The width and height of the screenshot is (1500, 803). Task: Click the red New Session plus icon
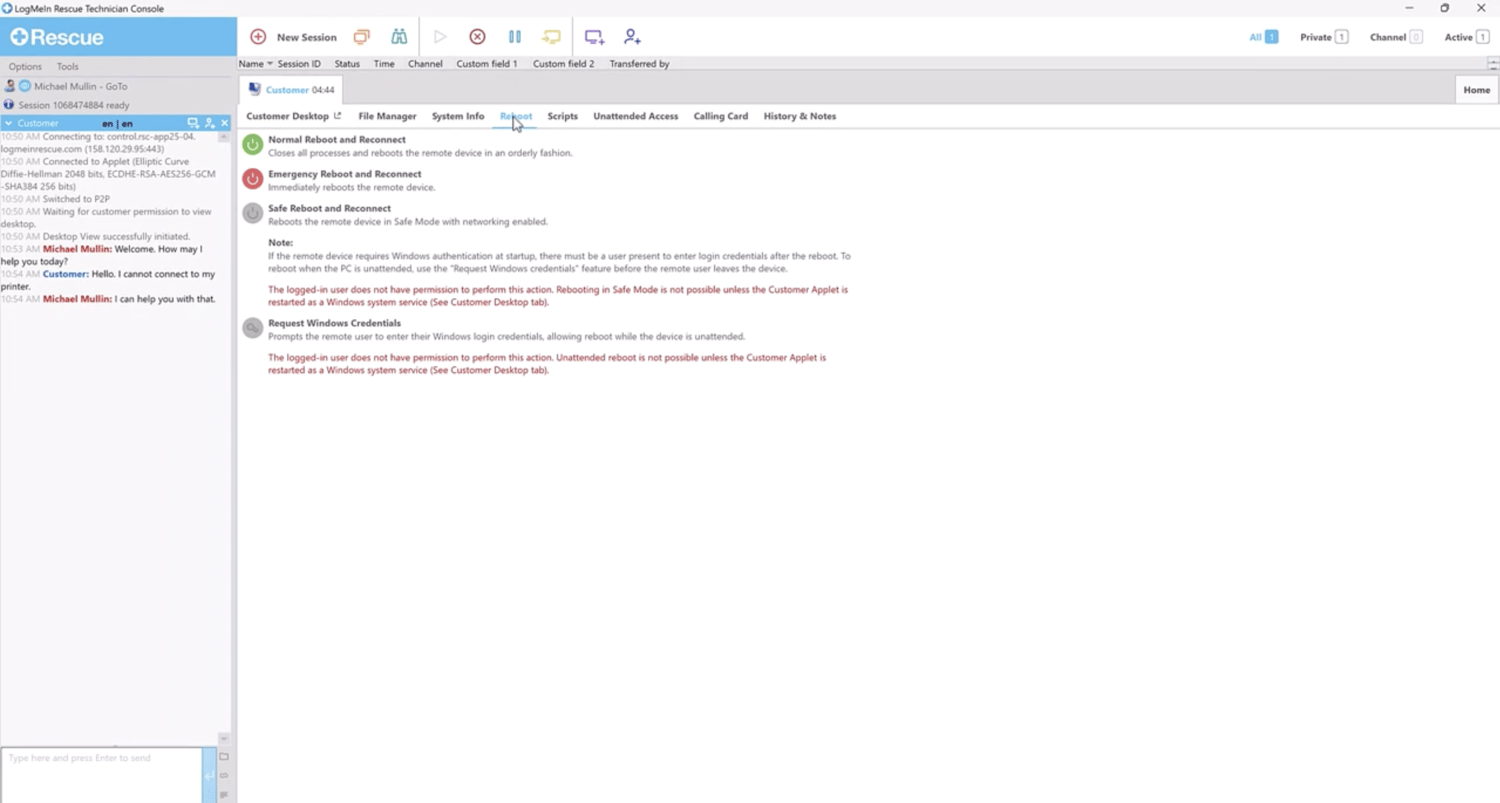258,37
